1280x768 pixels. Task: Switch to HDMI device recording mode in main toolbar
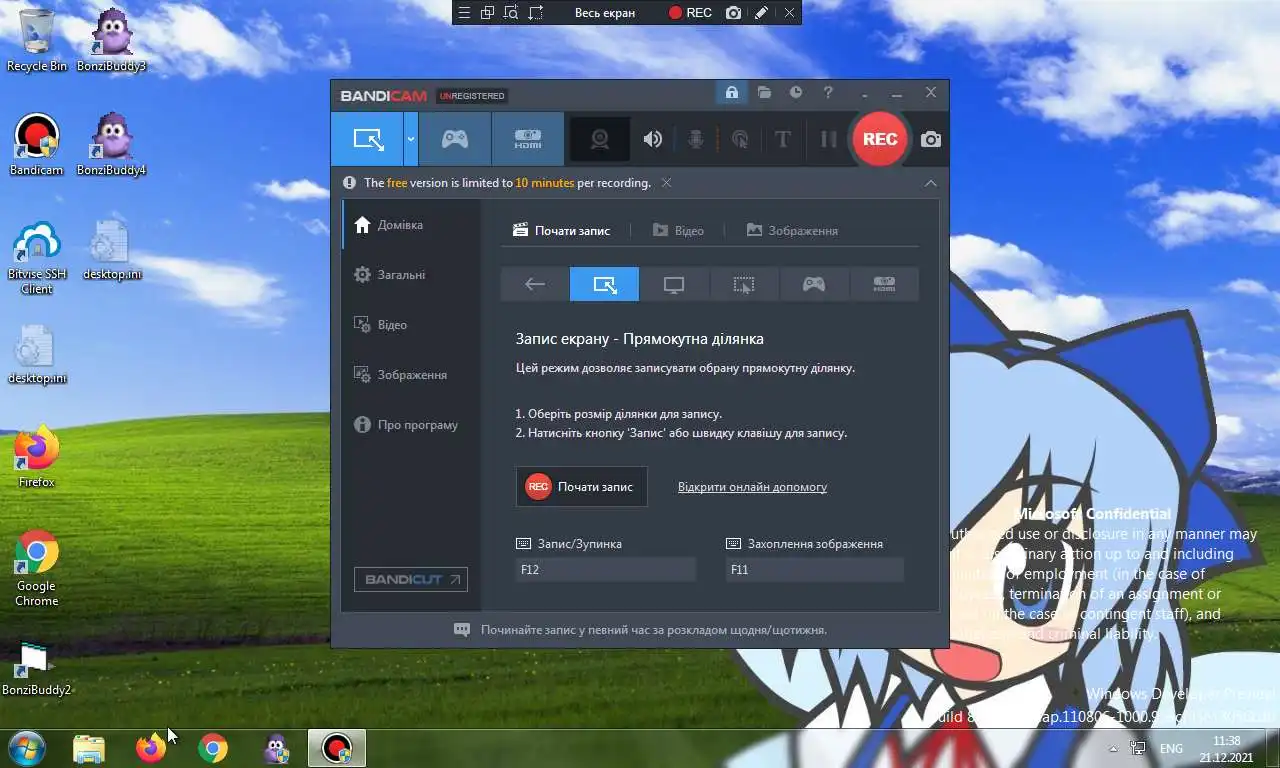(528, 139)
